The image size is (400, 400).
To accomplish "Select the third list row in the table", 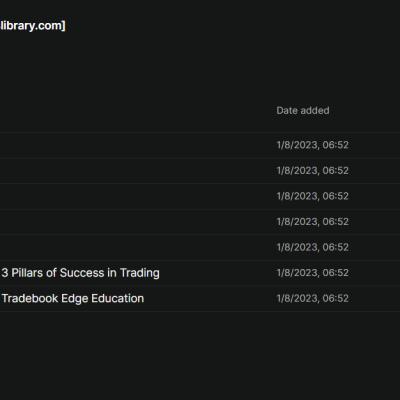I will tap(200, 196).
